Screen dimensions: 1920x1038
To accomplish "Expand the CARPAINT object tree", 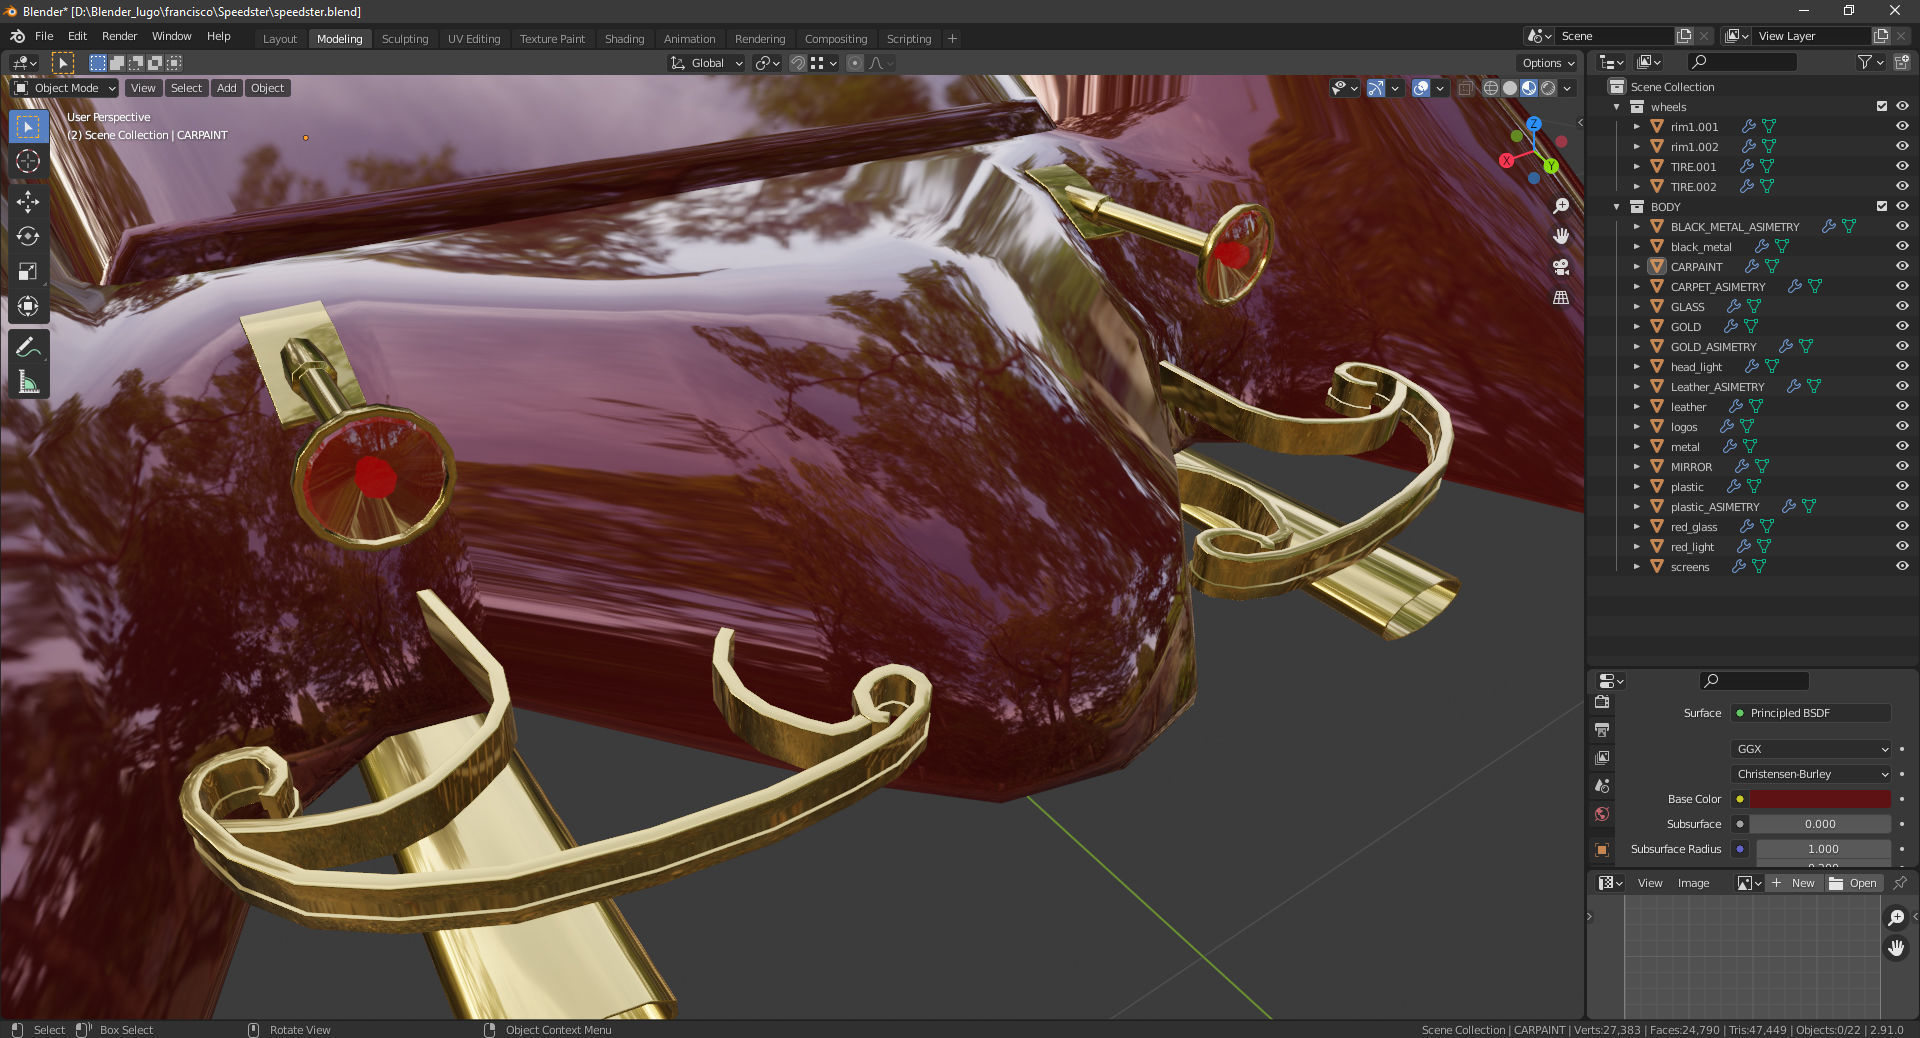I will (1637, 267).
